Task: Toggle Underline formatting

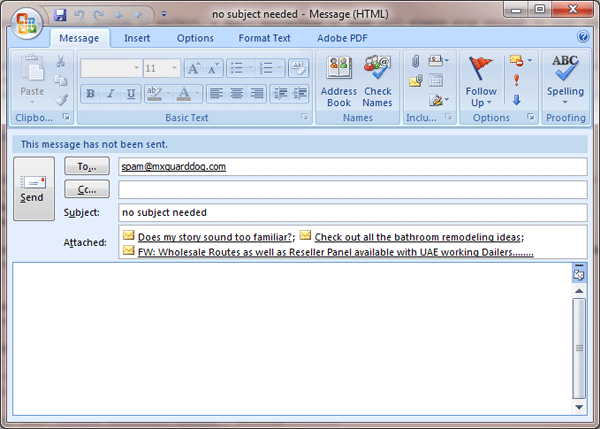Action: pyautogui.click(x=130, y=94)
